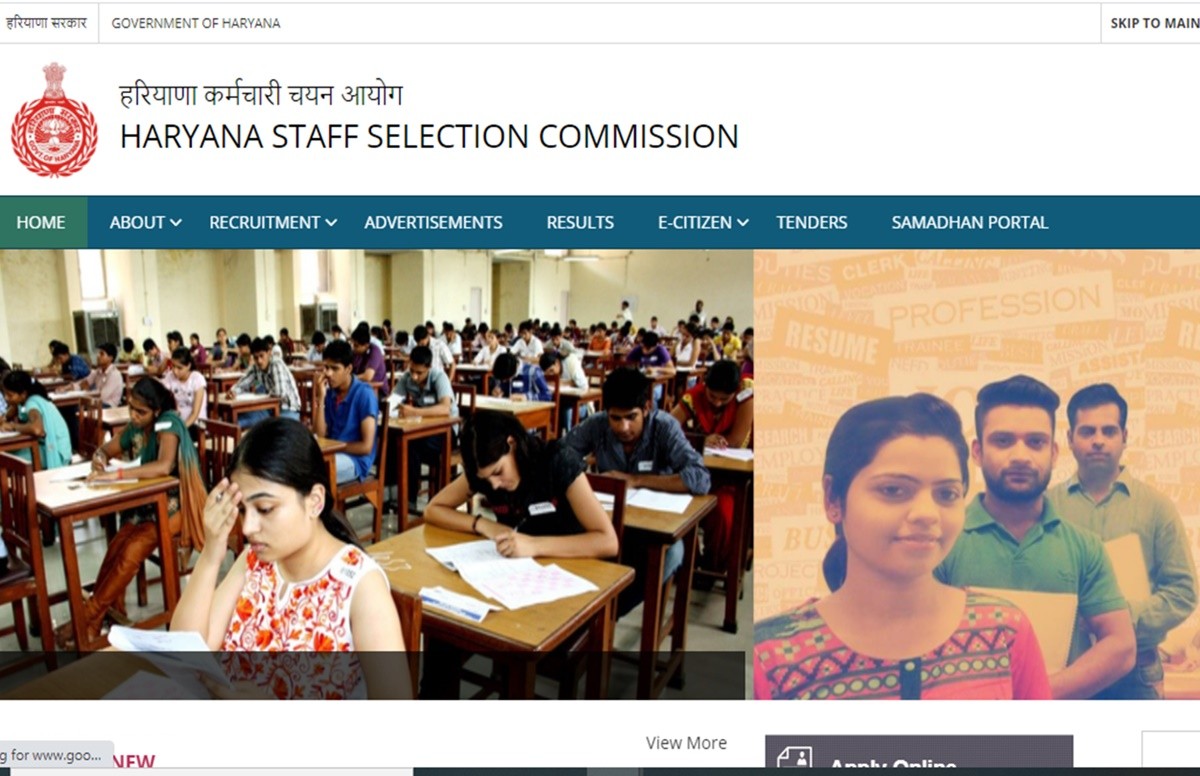
Task: Expand the ABOUT menu chevron
Action: [176, 223]
